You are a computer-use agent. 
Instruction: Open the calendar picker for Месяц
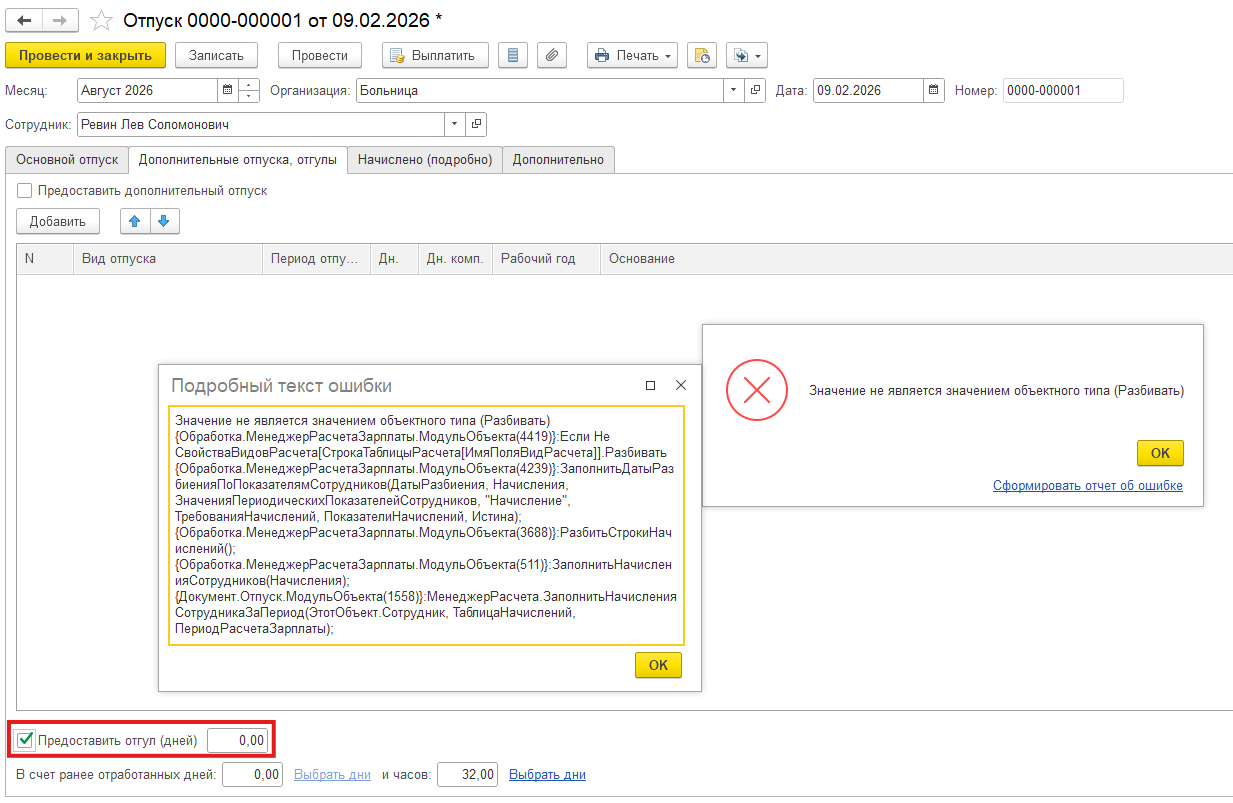227,90
